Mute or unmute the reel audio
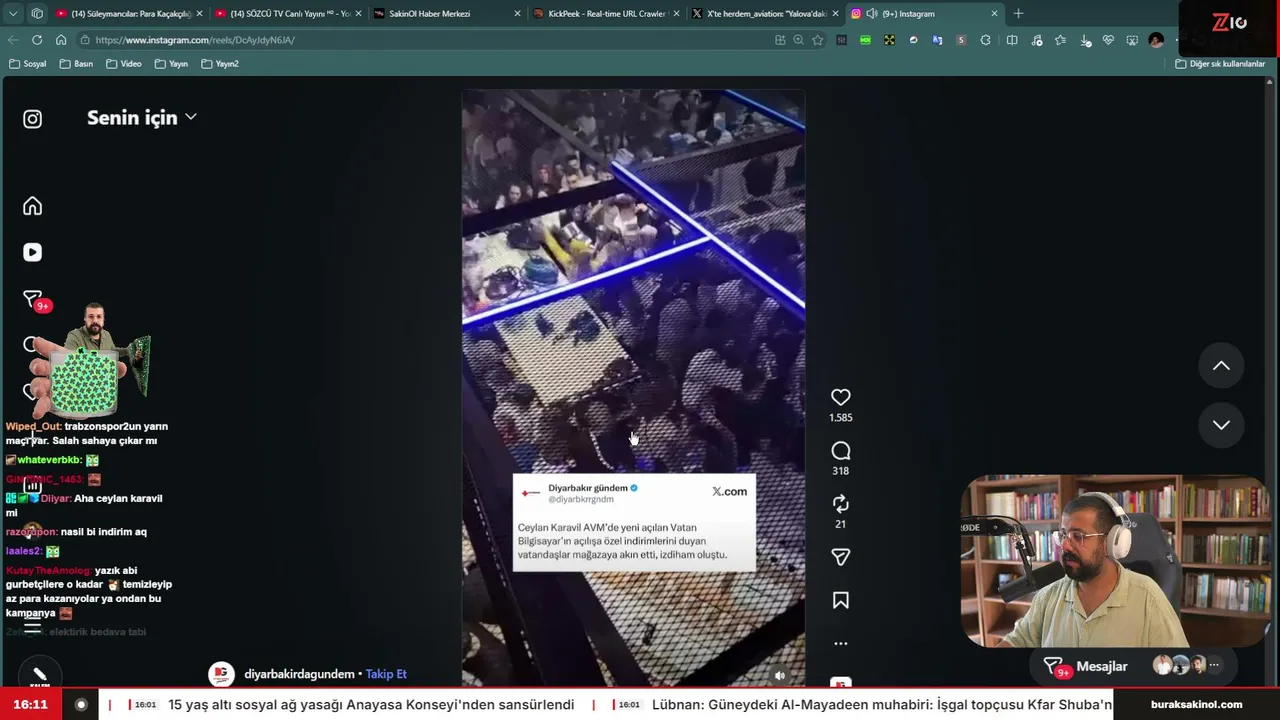 780,675
